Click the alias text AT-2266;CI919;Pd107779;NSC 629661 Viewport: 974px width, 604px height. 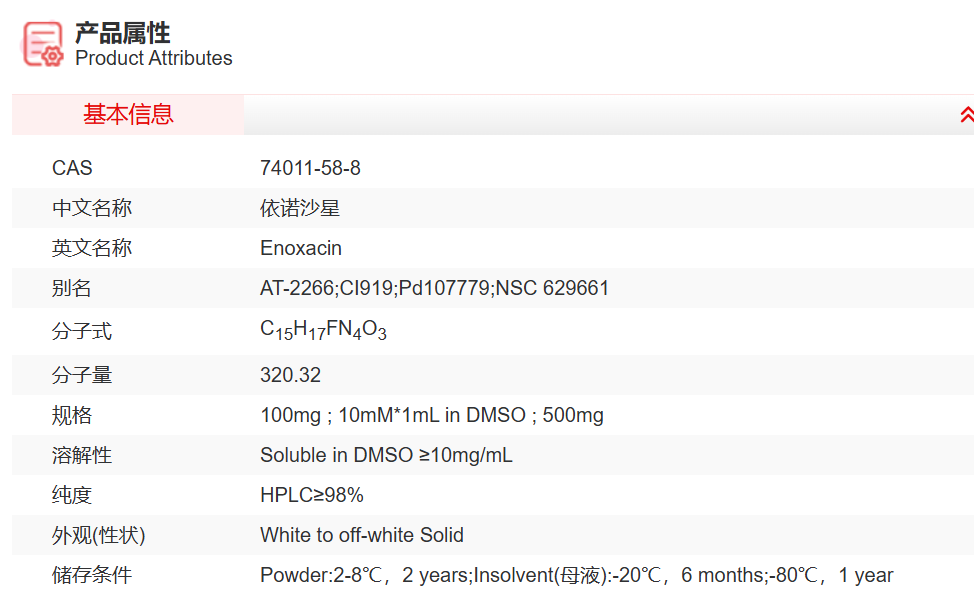(x=434, y=288)
